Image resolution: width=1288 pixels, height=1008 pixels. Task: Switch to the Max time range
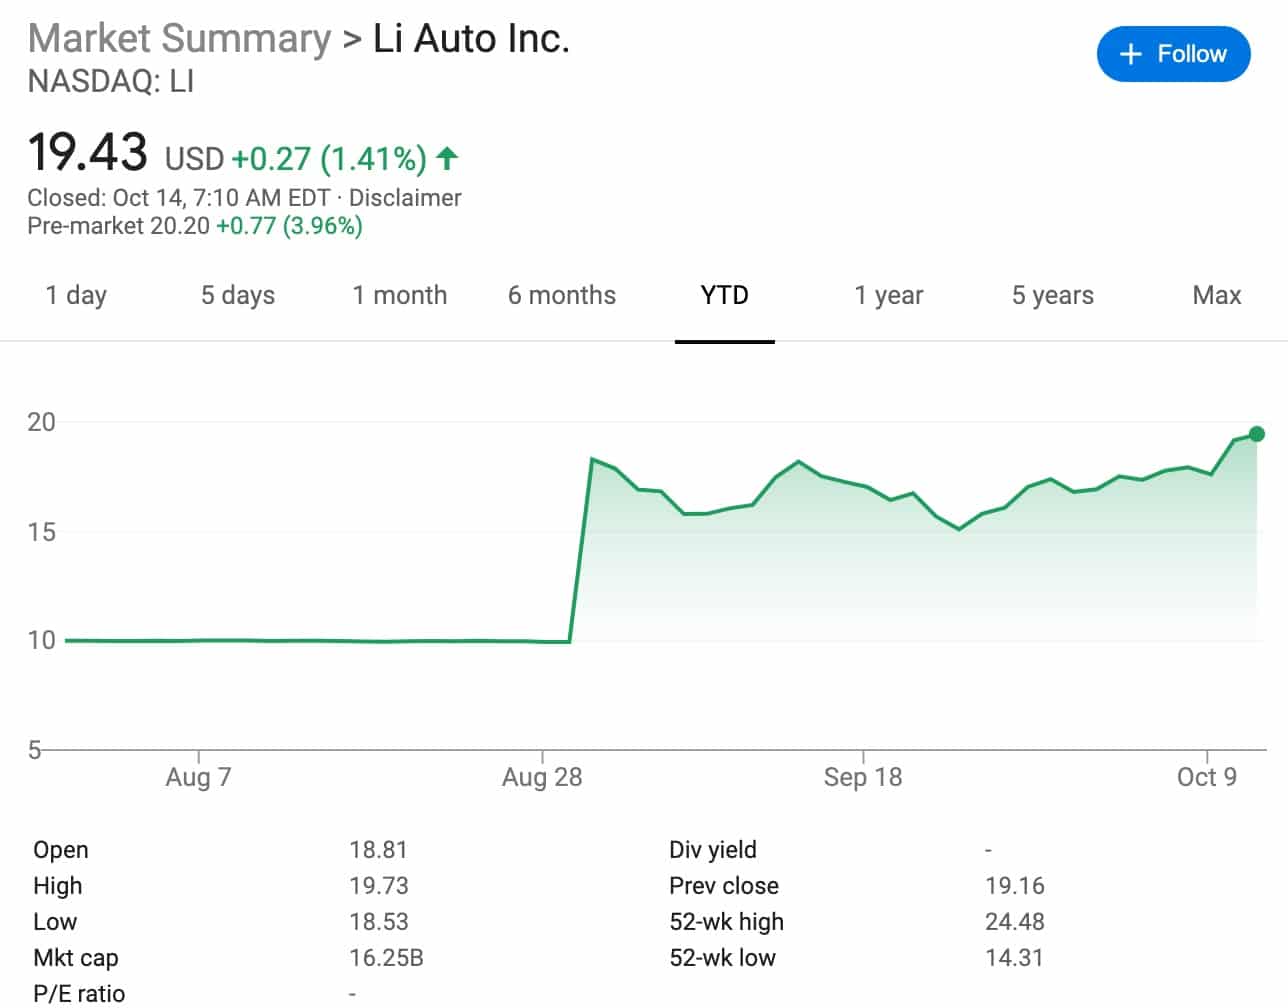tap(1216, 295)
